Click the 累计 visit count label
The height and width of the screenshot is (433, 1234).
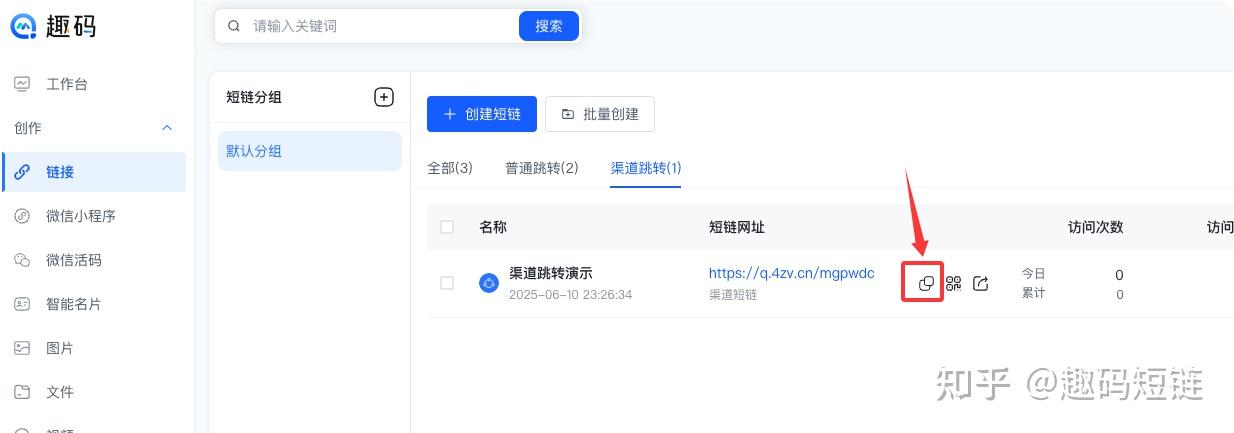pos(1033,294)
